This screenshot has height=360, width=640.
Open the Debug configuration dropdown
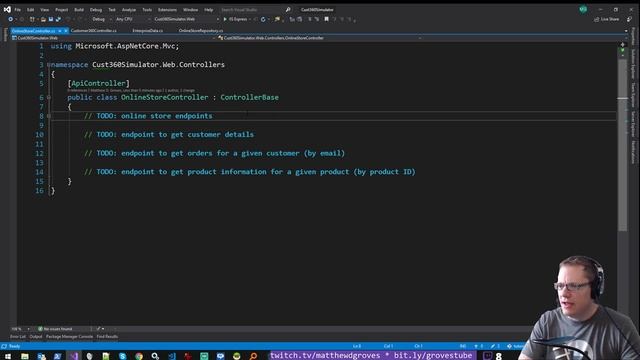click(102, 19)
